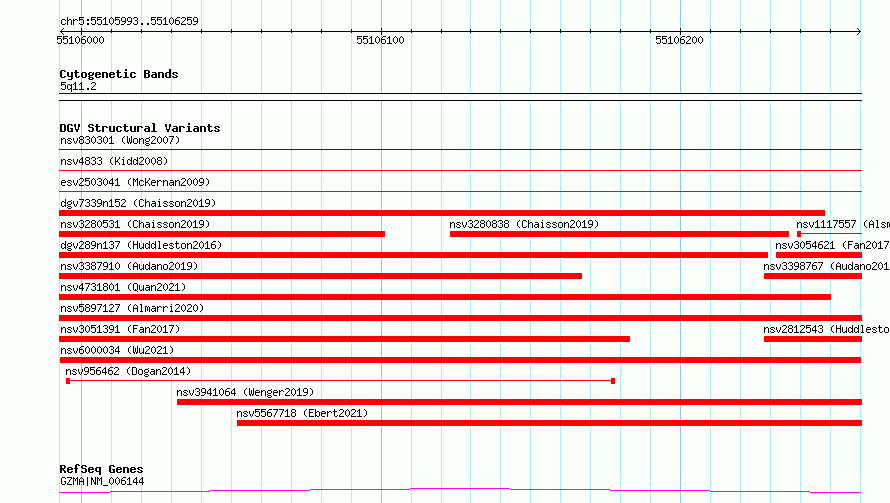Open variant dgv7339n152 (Chaisson2019)
Screen dimensions: 890x503
tap(138, 203)
